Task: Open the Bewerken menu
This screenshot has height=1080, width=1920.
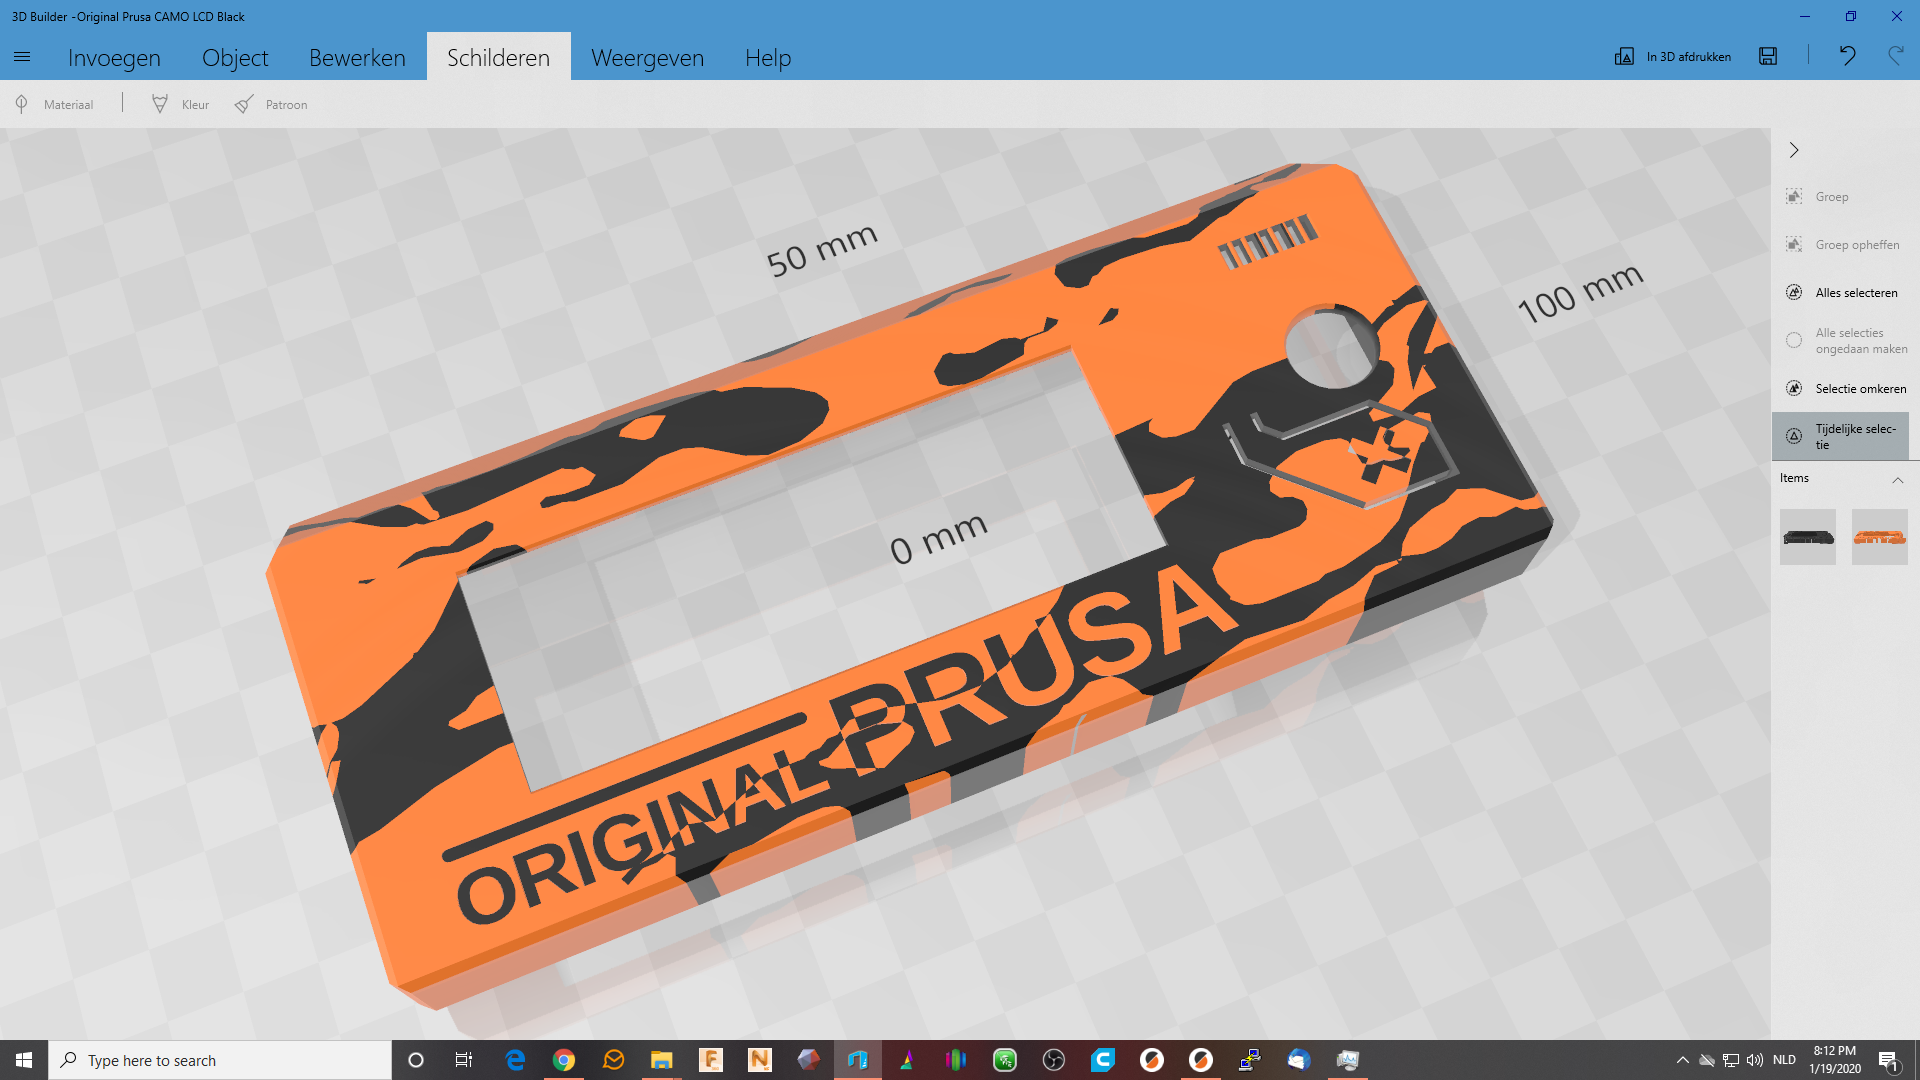Action: (x=357, y=57)
